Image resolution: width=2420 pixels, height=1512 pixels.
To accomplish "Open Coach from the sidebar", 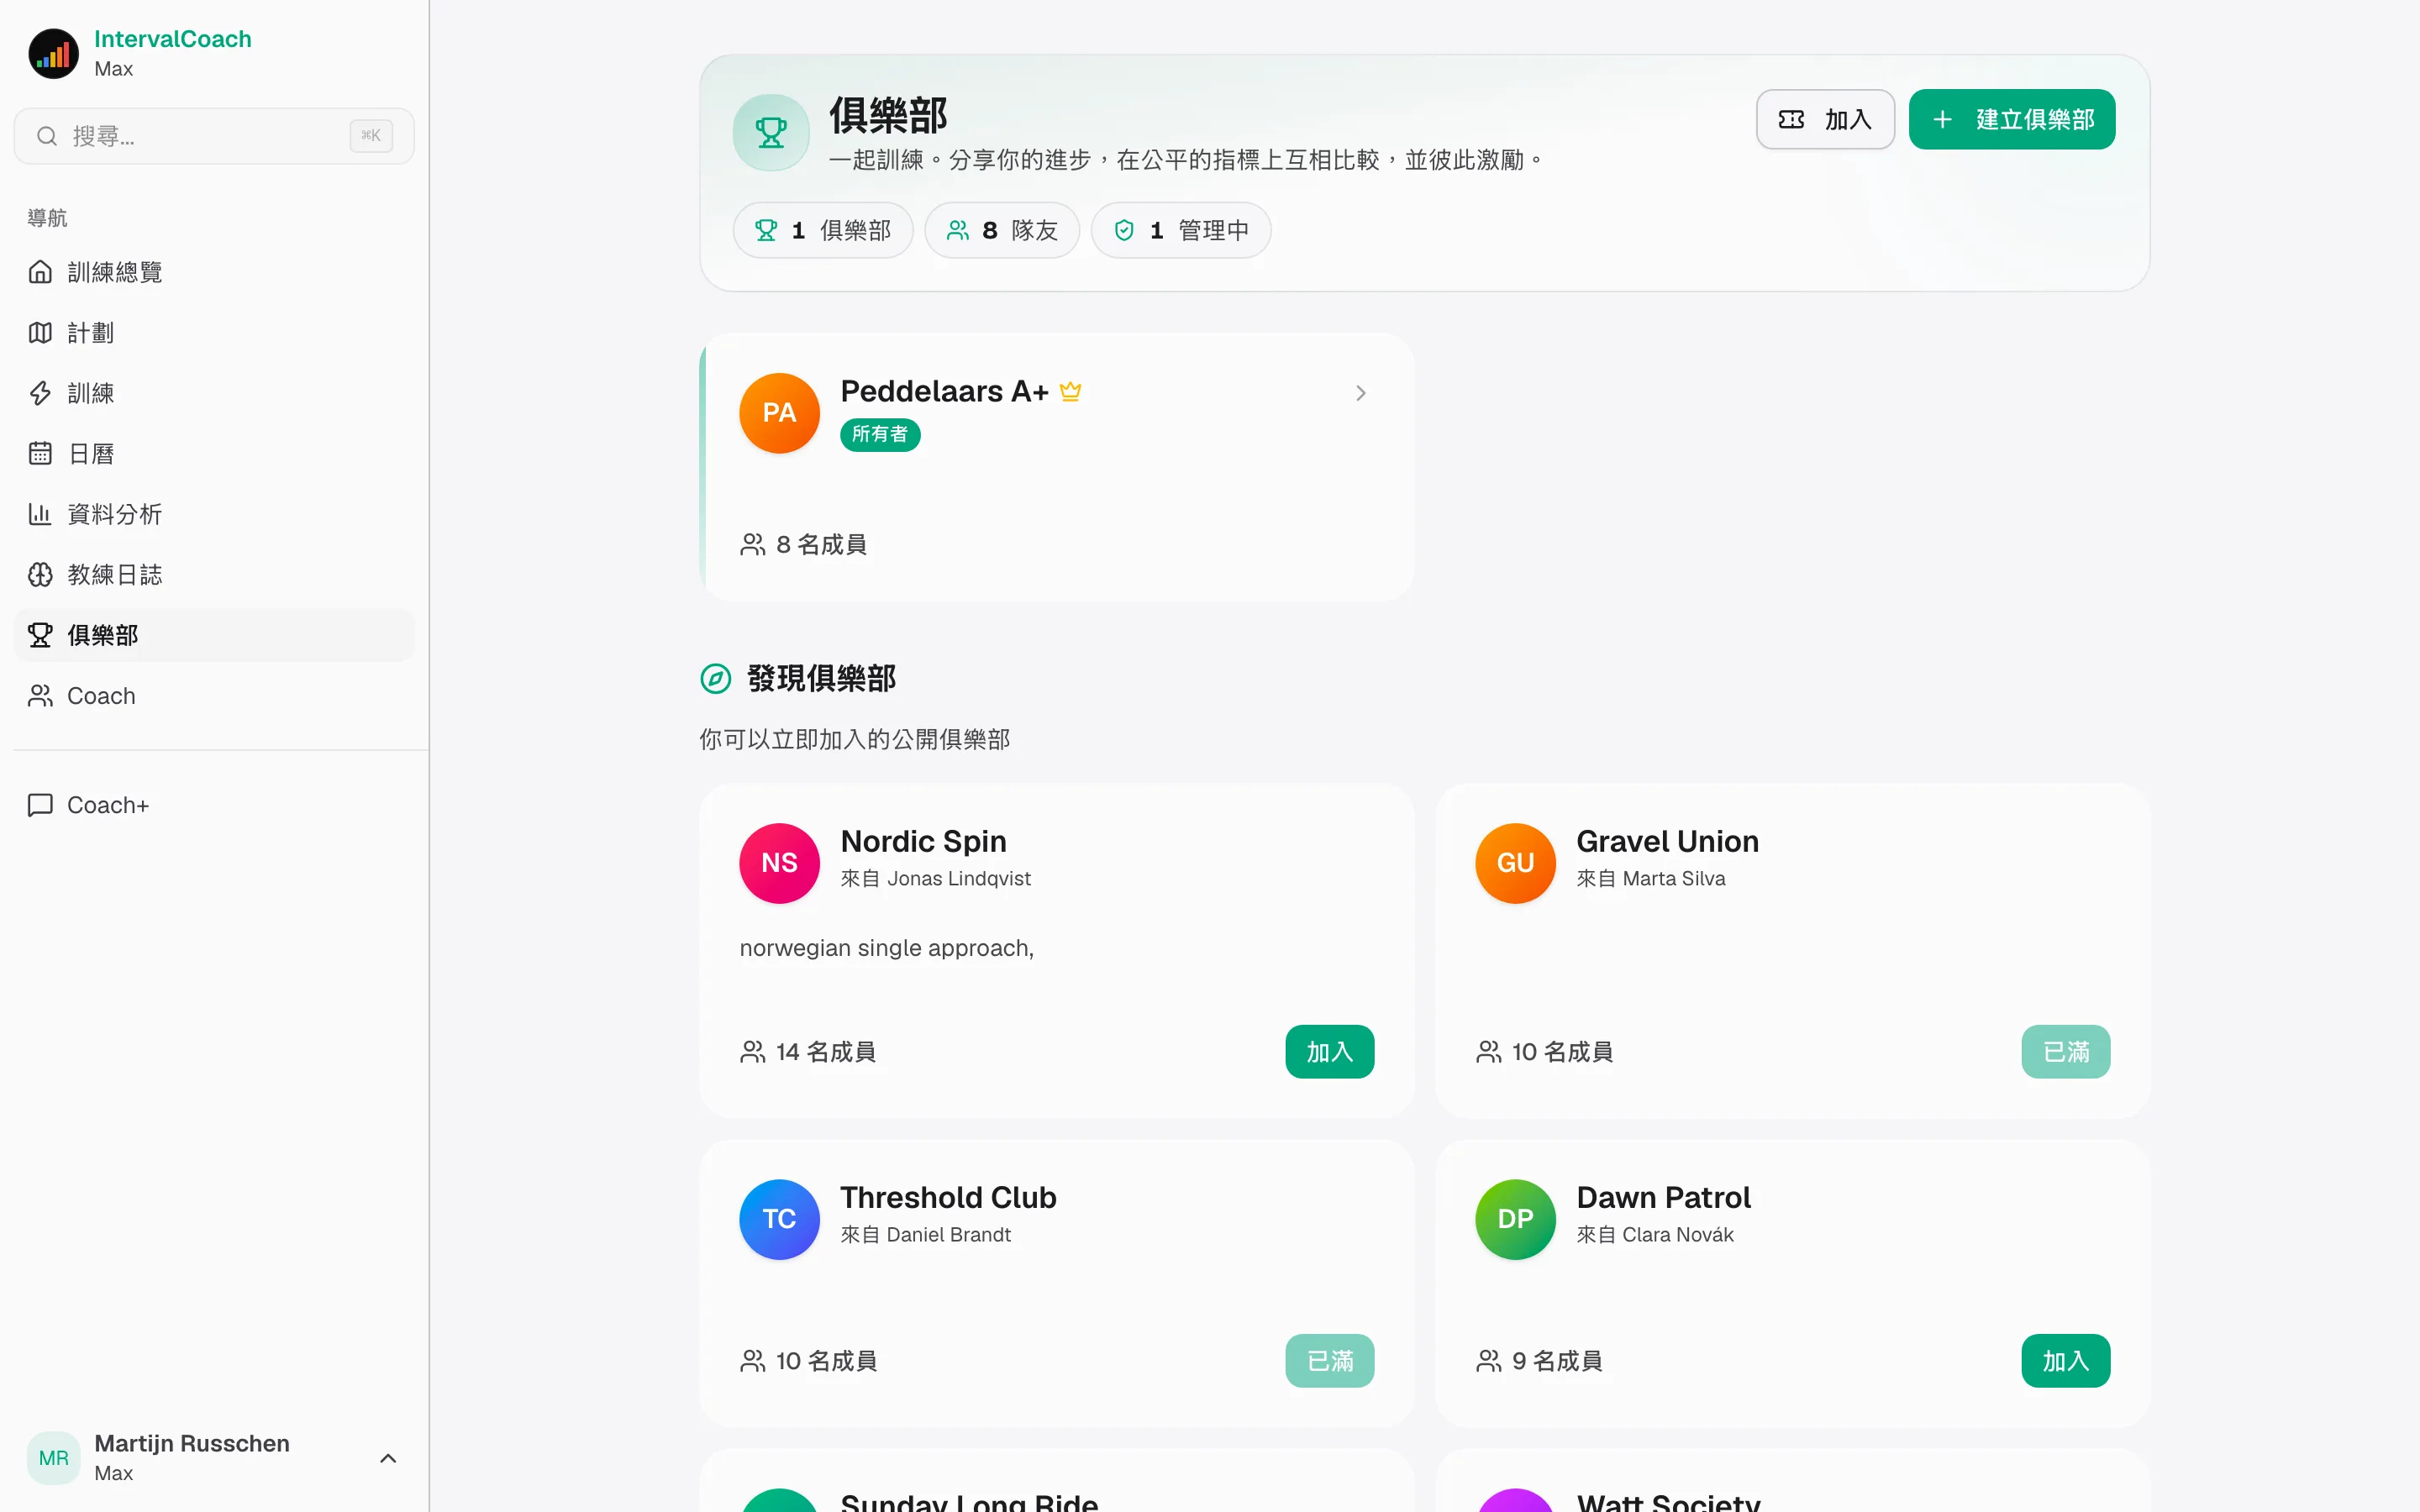I will pyautogui.click(x=214, y=696).
